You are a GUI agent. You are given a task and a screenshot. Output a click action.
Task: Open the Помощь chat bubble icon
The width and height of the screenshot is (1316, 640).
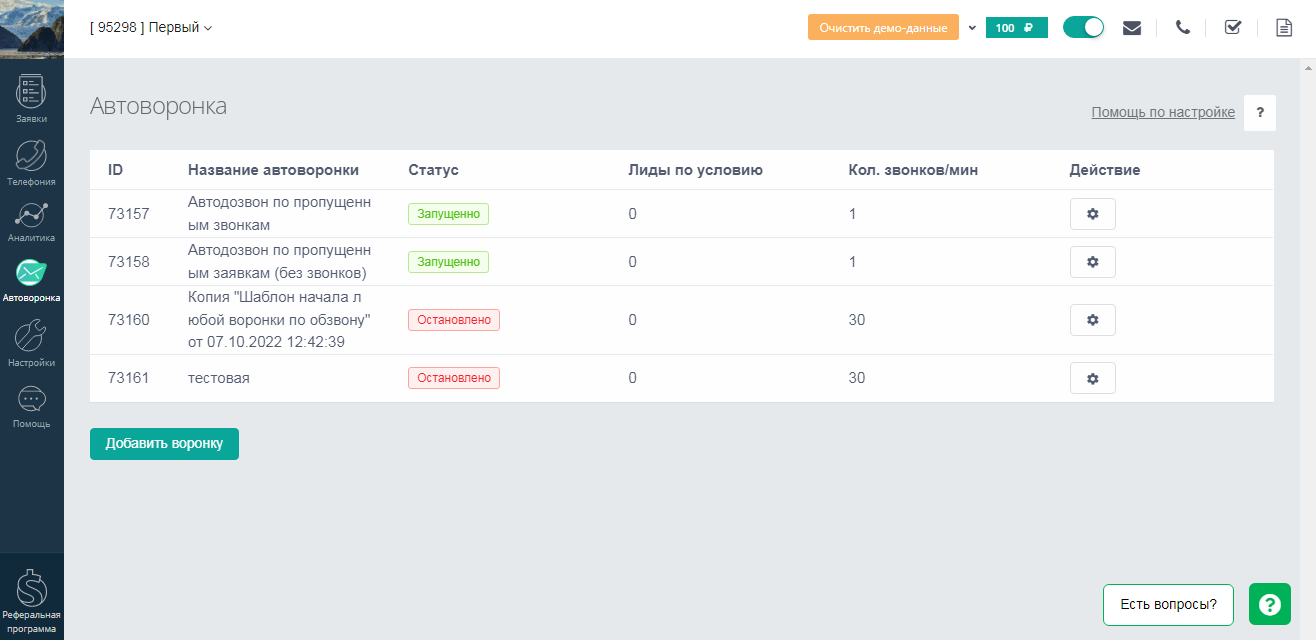(x=31, y=405)
